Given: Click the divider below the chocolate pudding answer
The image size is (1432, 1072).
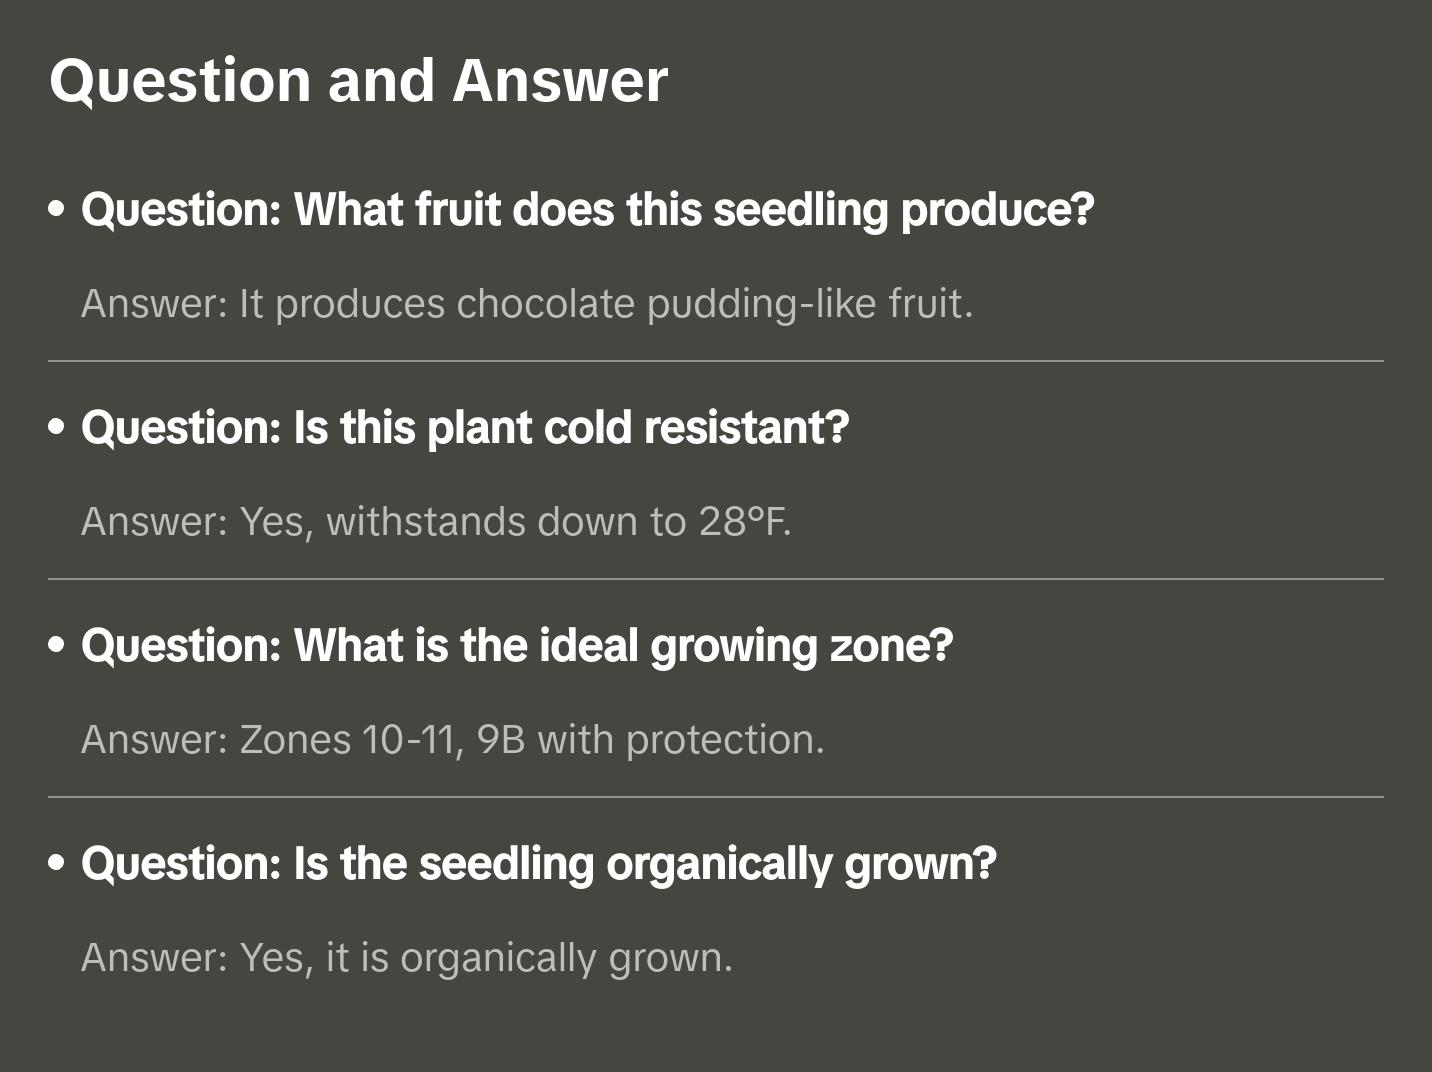Looking at the screenshot, I should coord(716,361).
